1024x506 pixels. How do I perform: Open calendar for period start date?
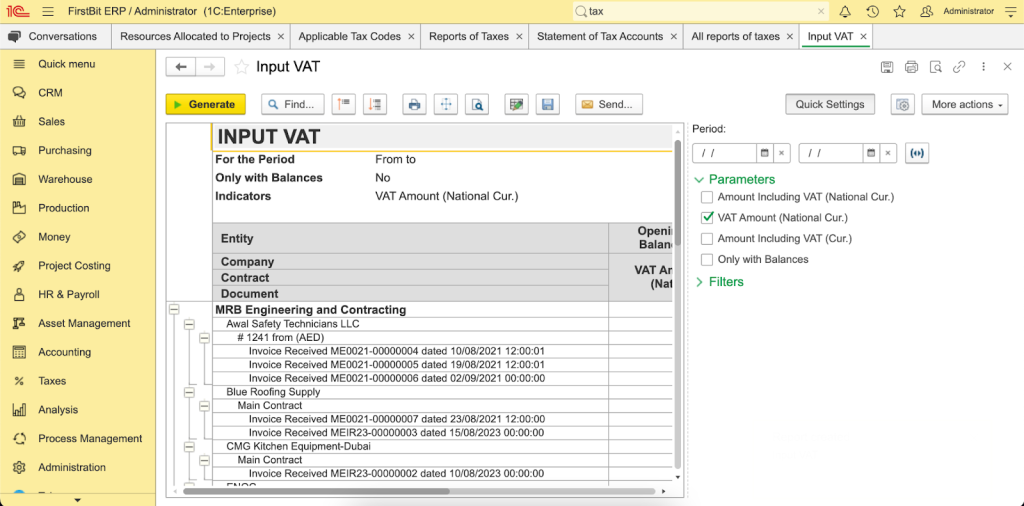[x=765, y=153]
